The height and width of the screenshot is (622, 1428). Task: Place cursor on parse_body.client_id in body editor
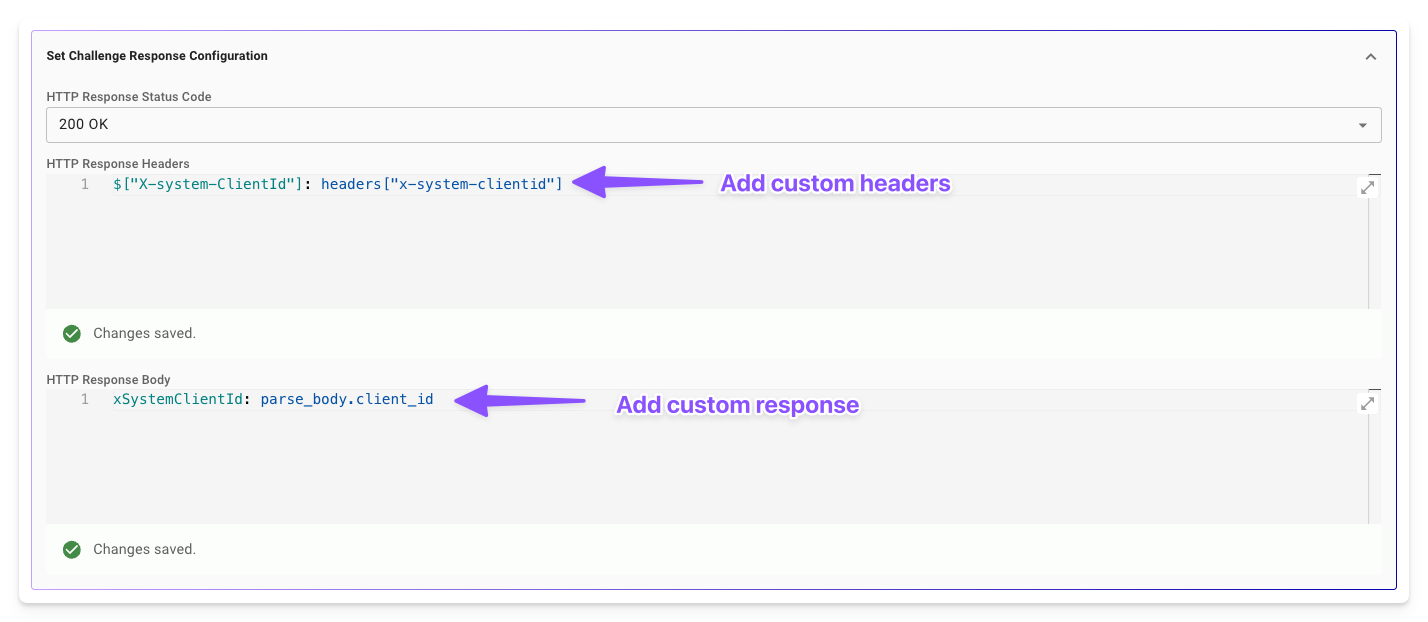[347, 399]
